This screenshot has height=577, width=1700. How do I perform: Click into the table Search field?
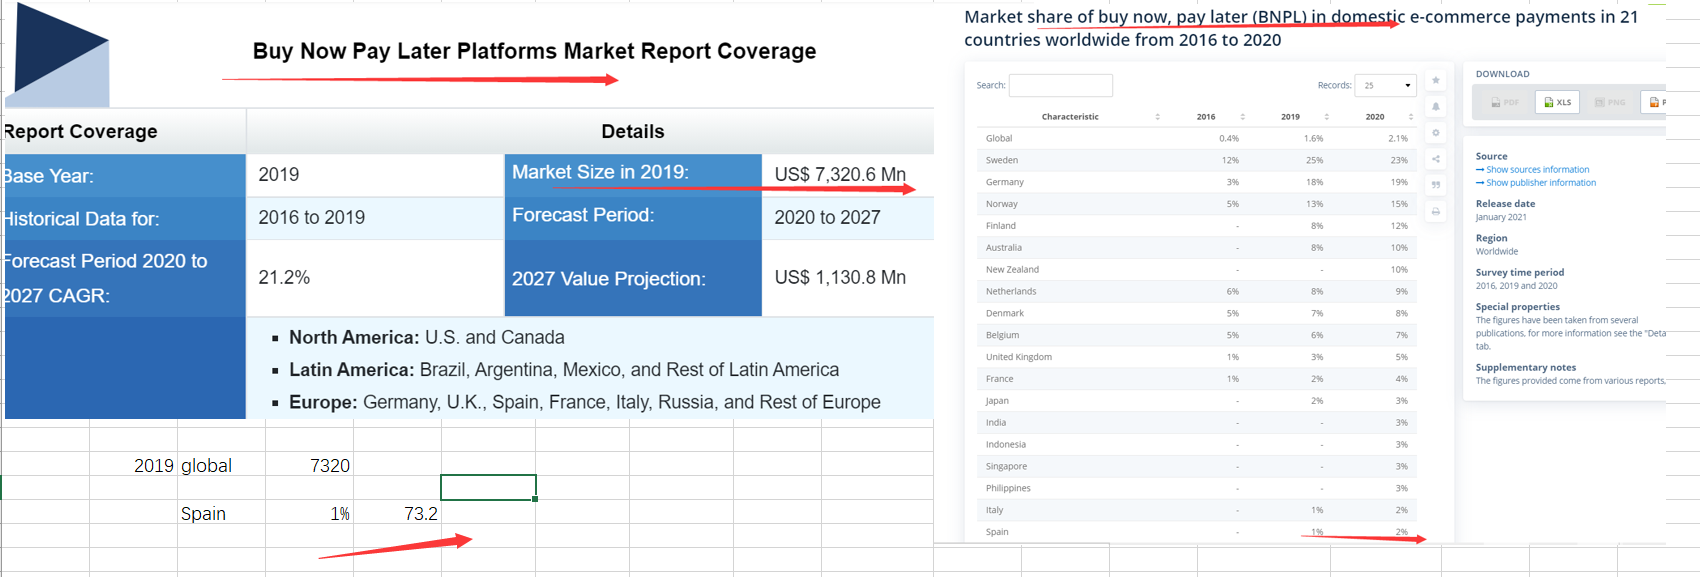tap(1061, 85)
